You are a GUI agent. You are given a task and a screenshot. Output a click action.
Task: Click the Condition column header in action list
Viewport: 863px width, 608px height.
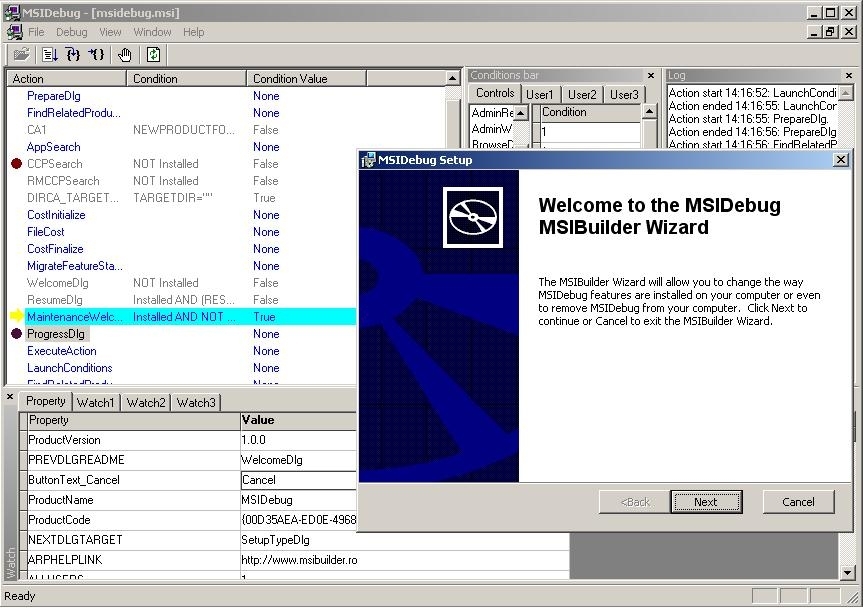[187, 79]
